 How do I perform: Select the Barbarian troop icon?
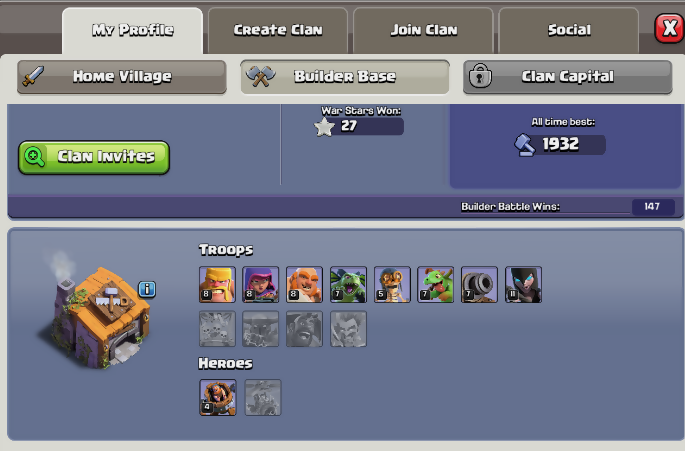[x=217, y=284]
